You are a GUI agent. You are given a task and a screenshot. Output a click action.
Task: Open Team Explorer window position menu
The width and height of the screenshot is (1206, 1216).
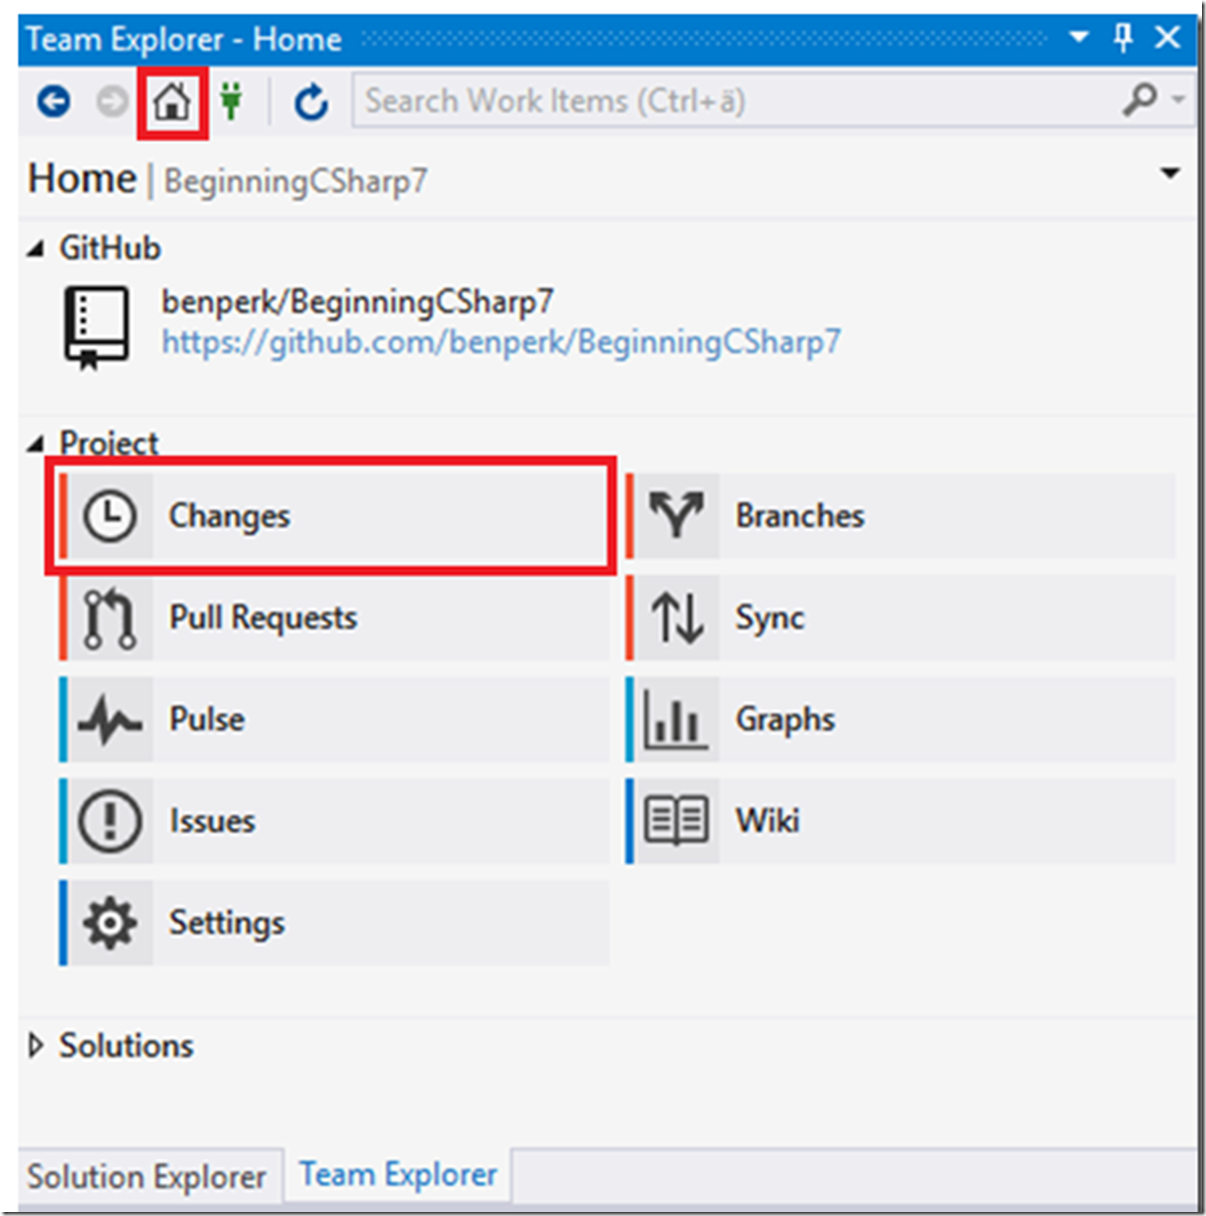1079,38
